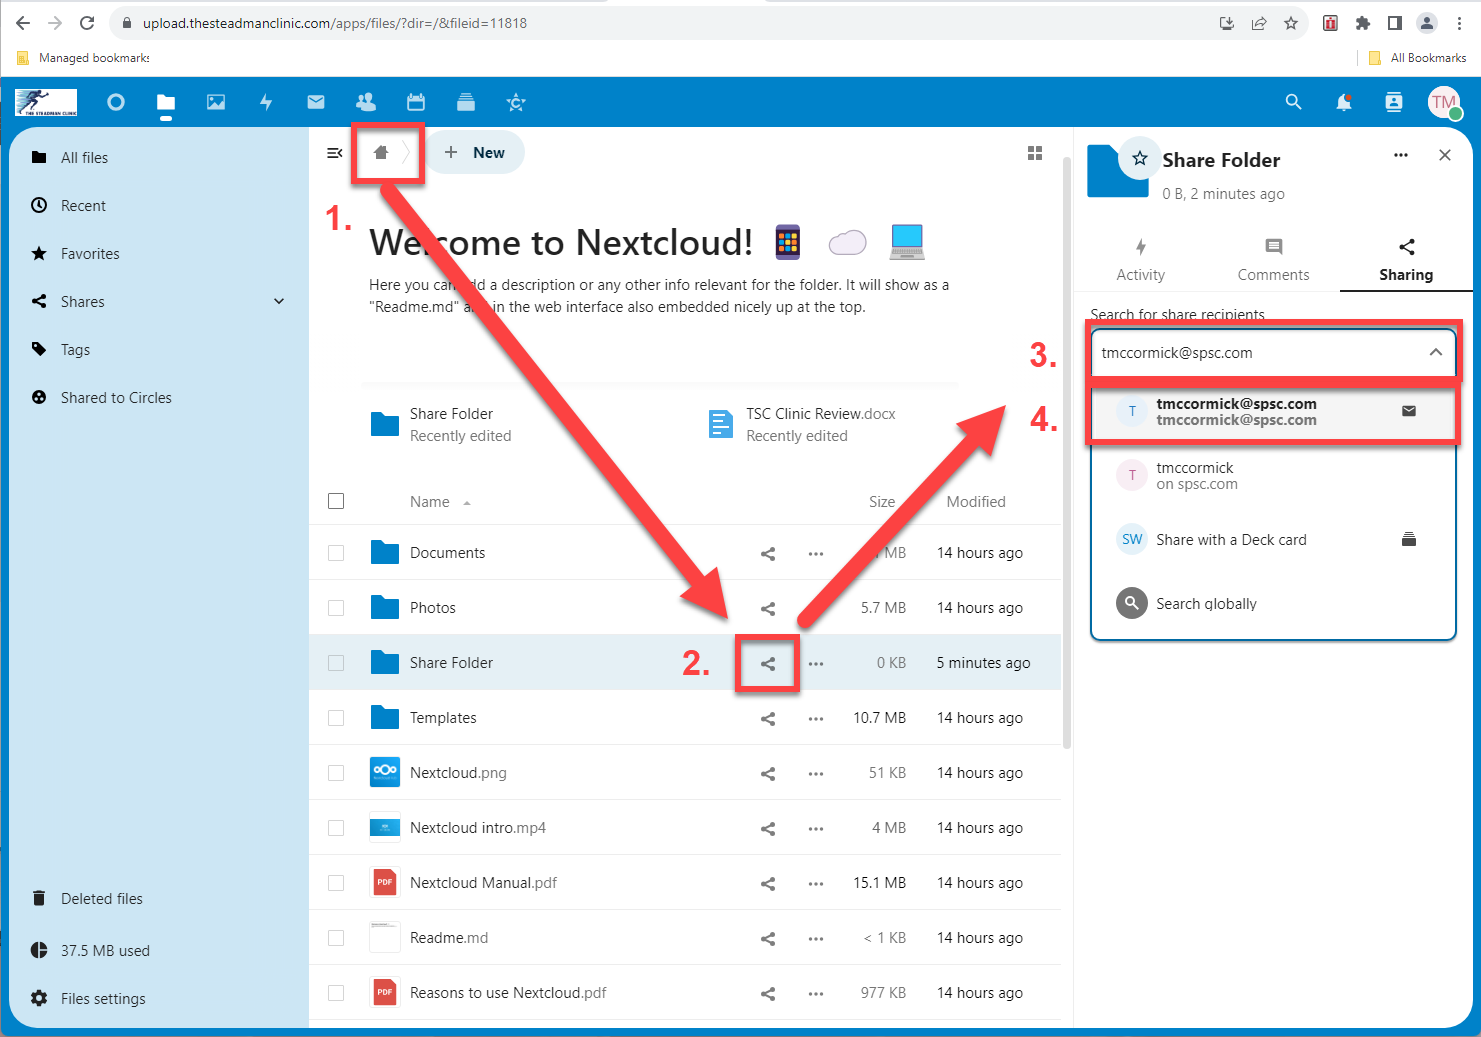Viewport: 1481px width, 1037px height.
Task: Bookmark this page with star icon
Action: pos(1291,23)
